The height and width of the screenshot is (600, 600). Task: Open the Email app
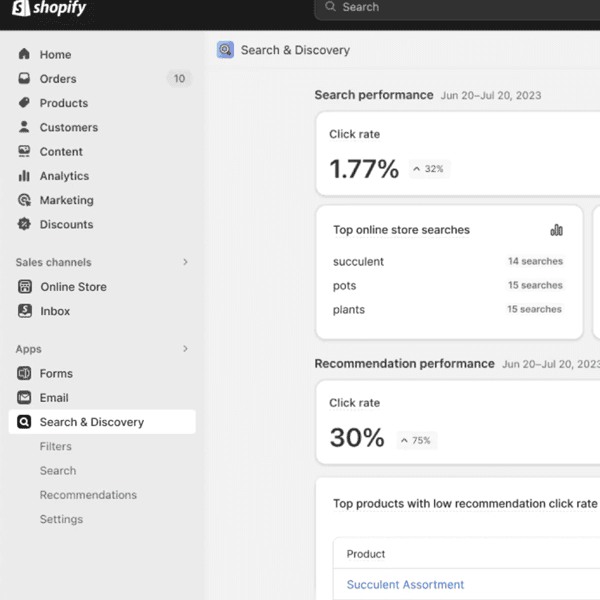pyautogui.click(x=54, y=398)
